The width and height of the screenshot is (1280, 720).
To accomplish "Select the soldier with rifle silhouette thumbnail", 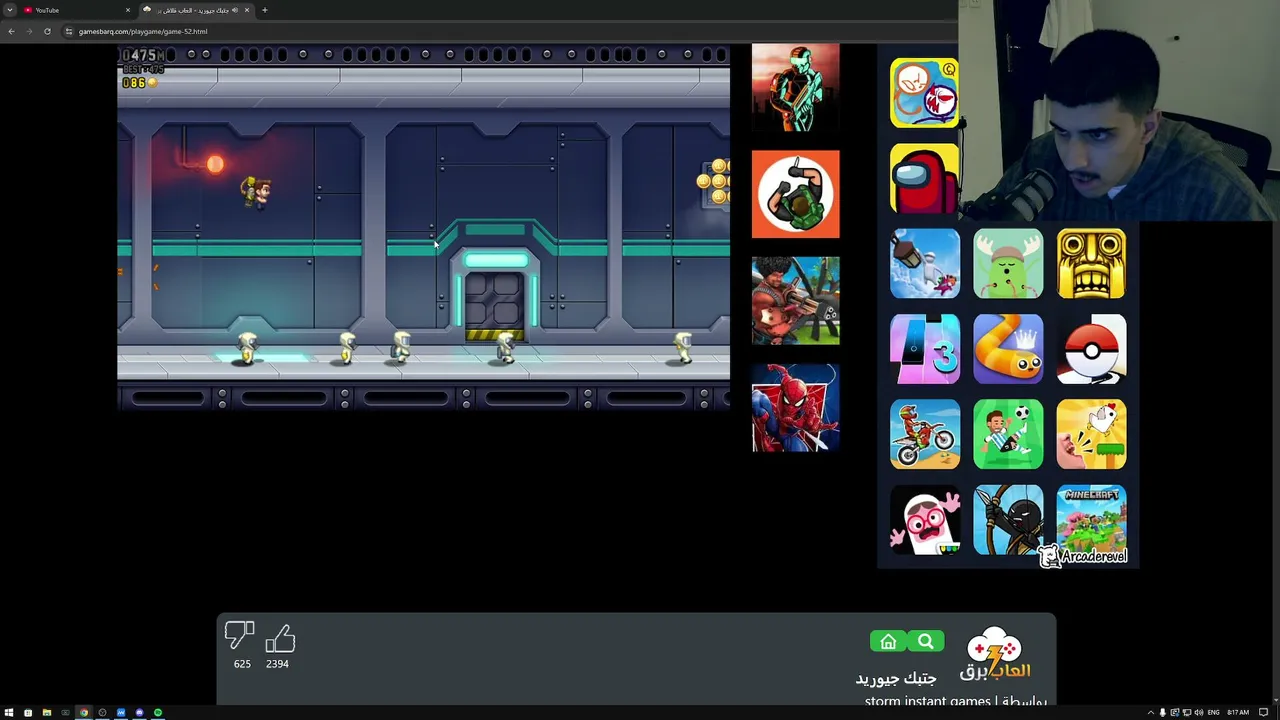I will coord(796,88).
